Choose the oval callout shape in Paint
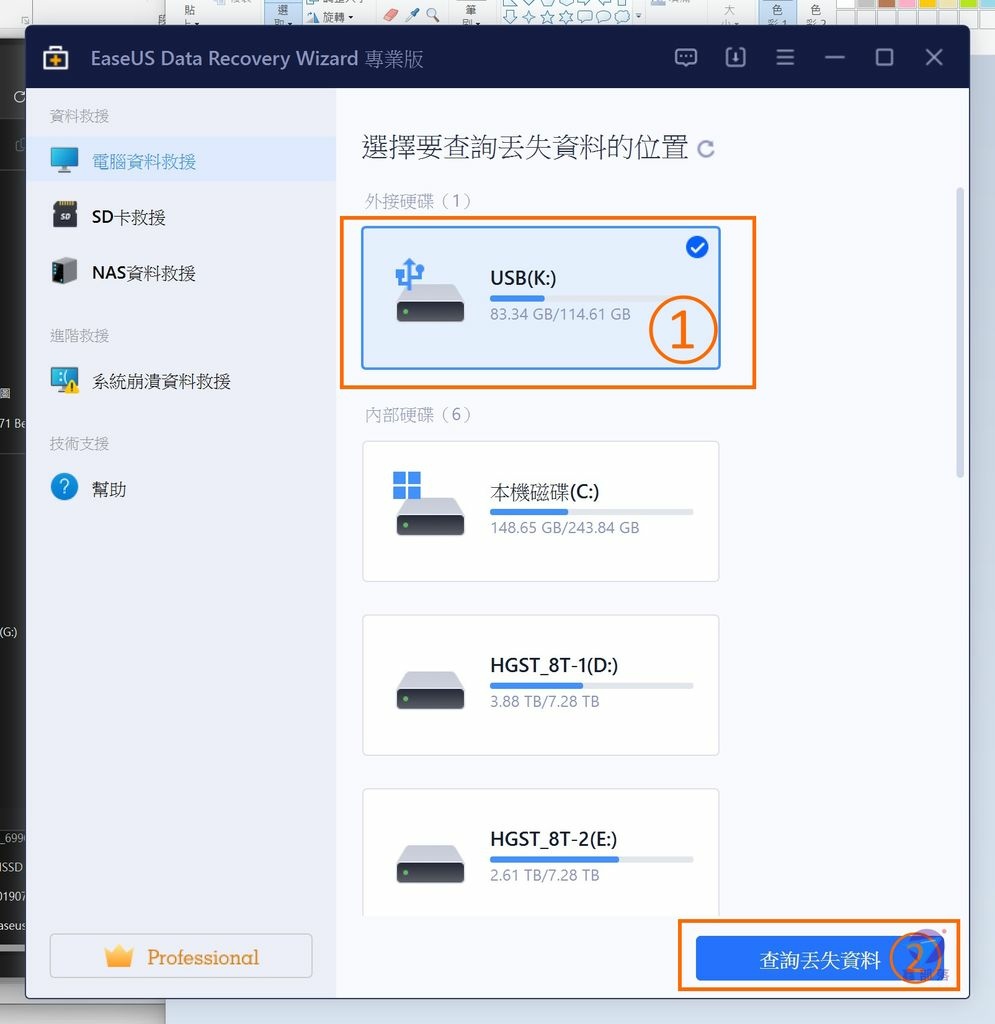This screenshot has width=995, height=1024. pyautogui.click(x=603, y=16)
